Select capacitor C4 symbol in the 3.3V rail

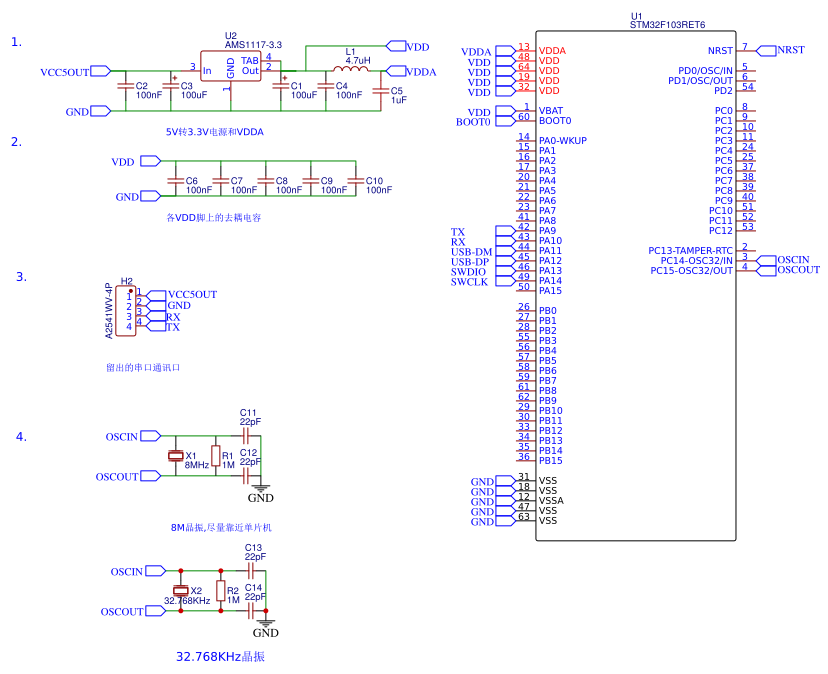326,86
